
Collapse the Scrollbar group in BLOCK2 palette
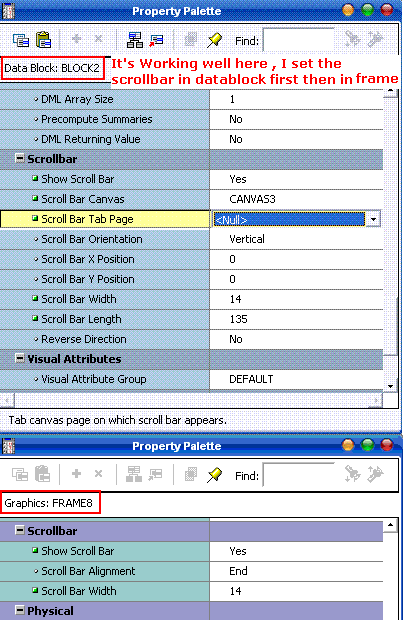(19, 158)
